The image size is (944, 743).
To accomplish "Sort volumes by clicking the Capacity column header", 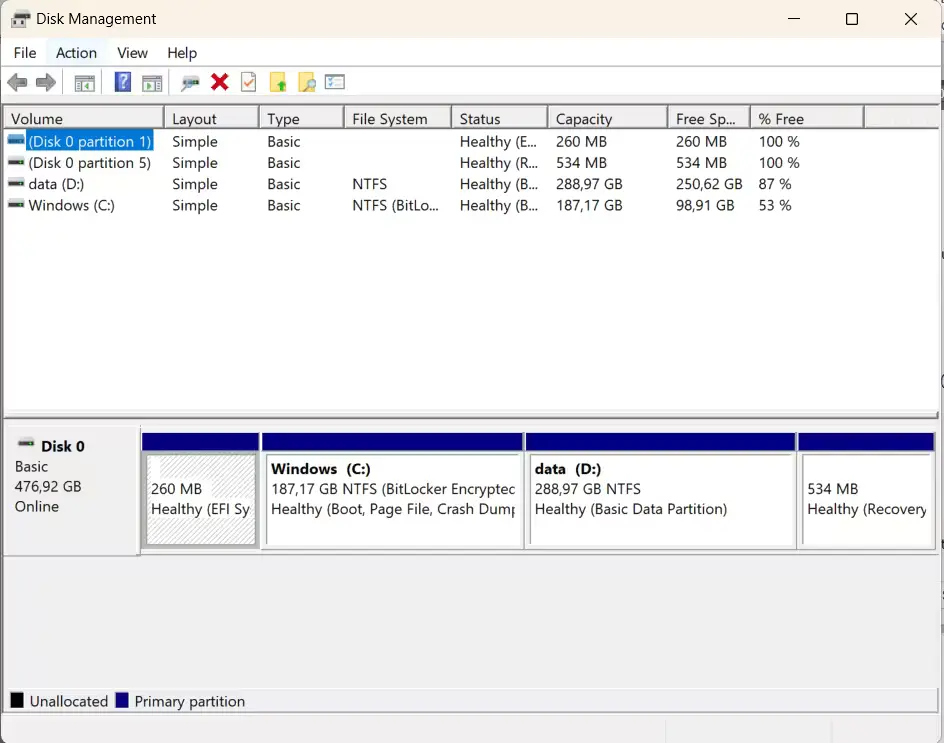I will click(x=585, y=117).
